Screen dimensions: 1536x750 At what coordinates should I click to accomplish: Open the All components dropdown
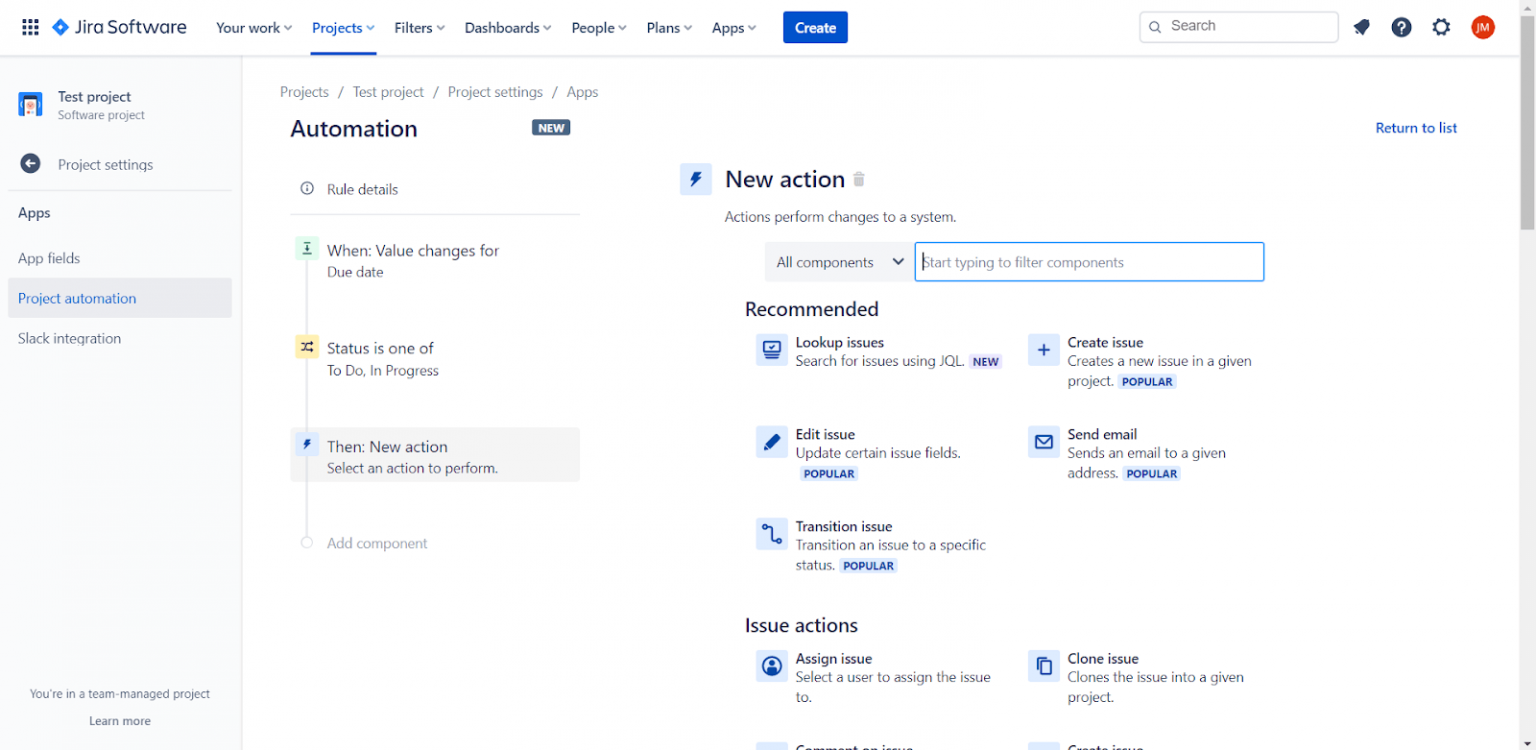click(838, 261)
